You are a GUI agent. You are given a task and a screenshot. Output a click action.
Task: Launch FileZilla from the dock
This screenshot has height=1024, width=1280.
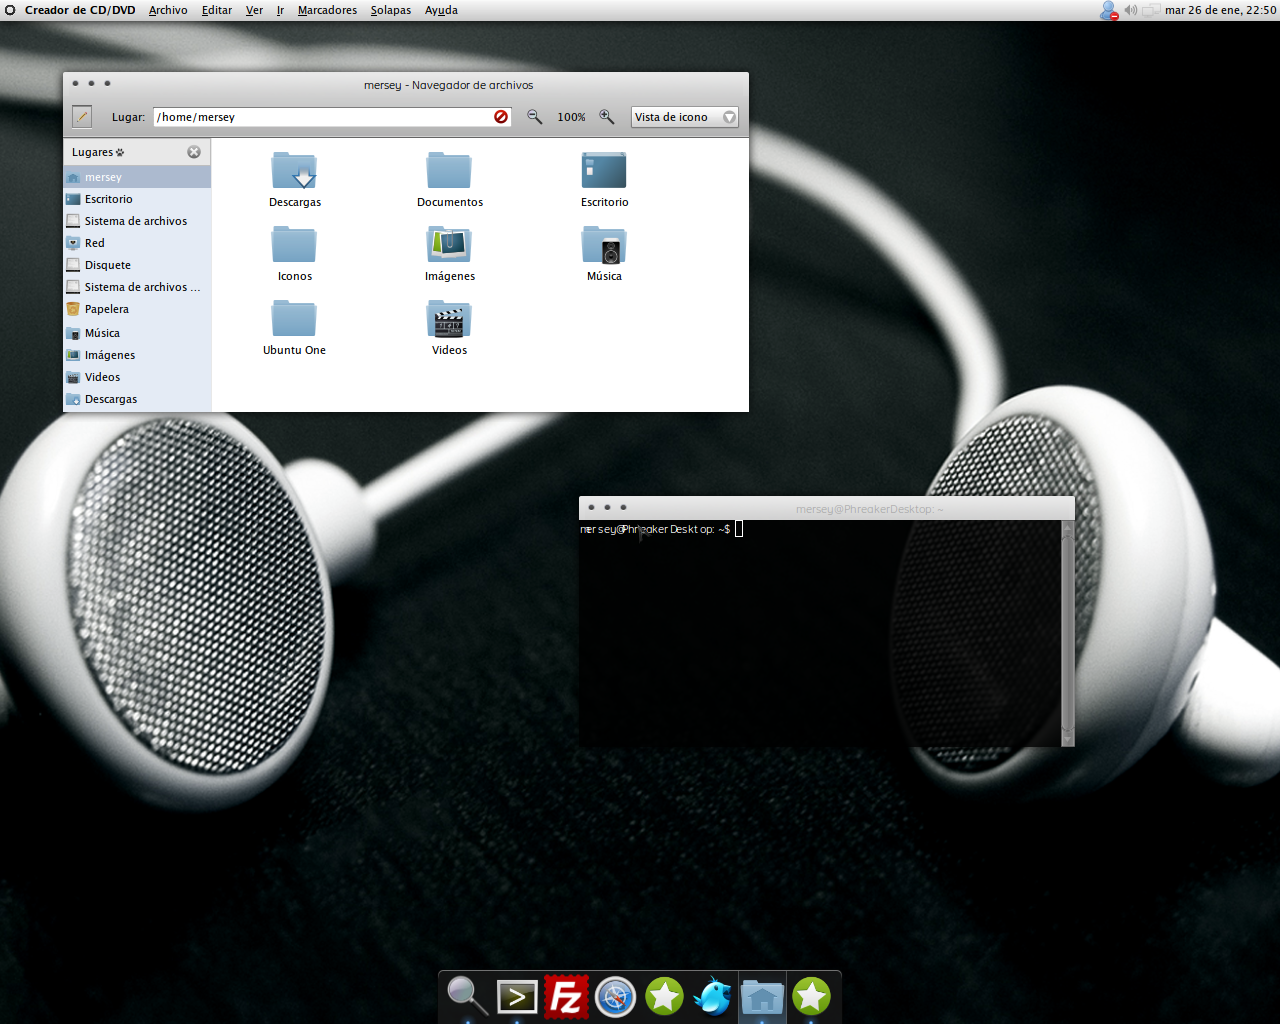(566, 997)
